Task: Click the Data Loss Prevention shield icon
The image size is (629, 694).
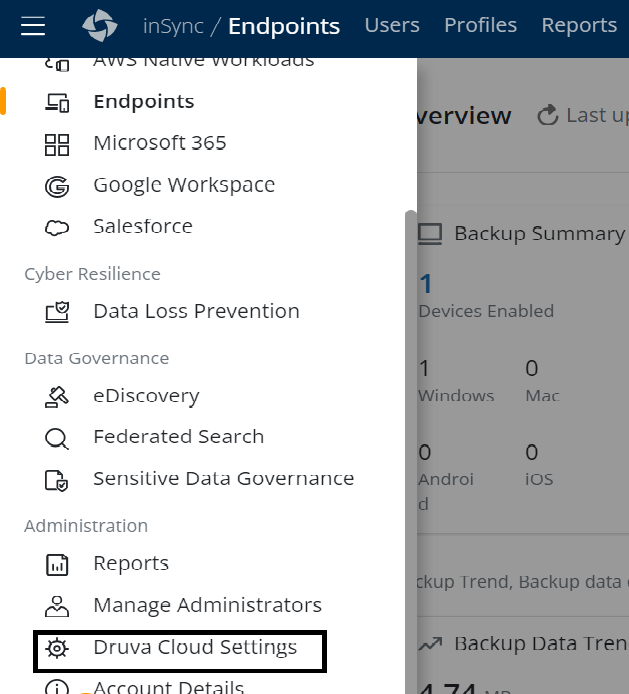Action: [x=57, y=312]
